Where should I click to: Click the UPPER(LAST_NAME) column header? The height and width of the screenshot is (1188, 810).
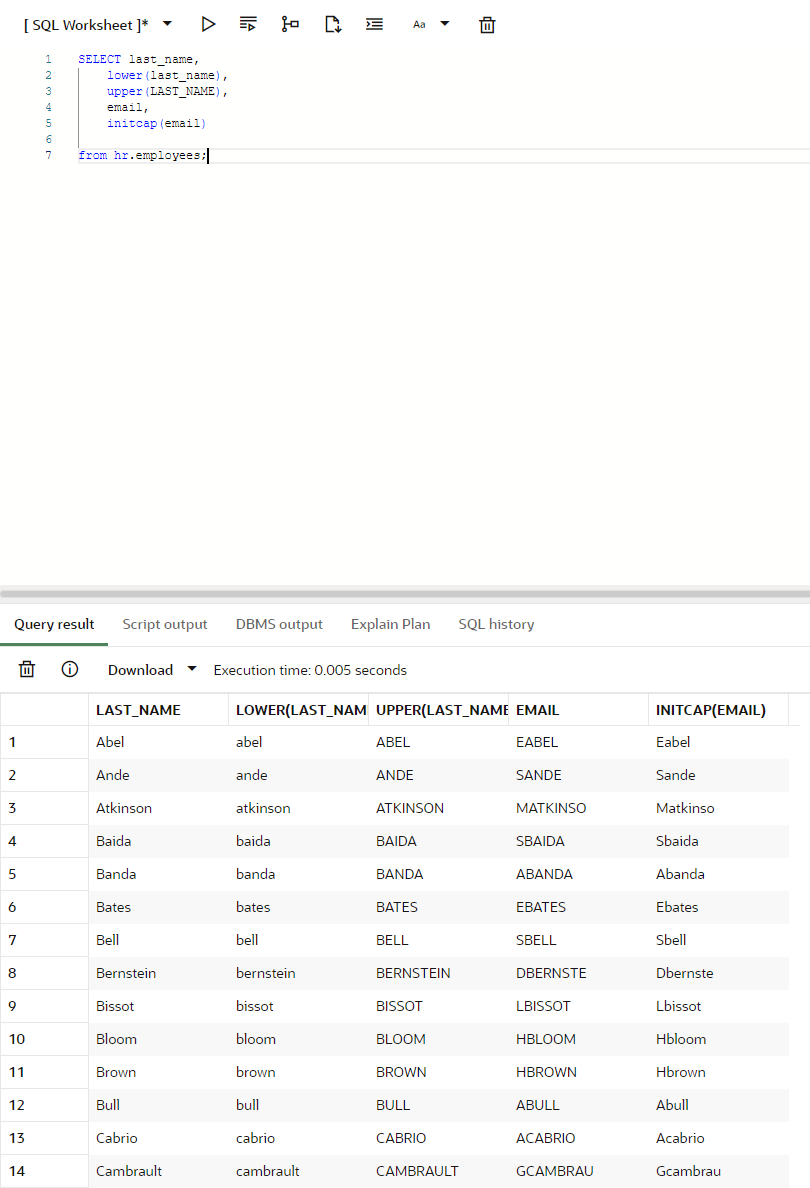(439, 710)
